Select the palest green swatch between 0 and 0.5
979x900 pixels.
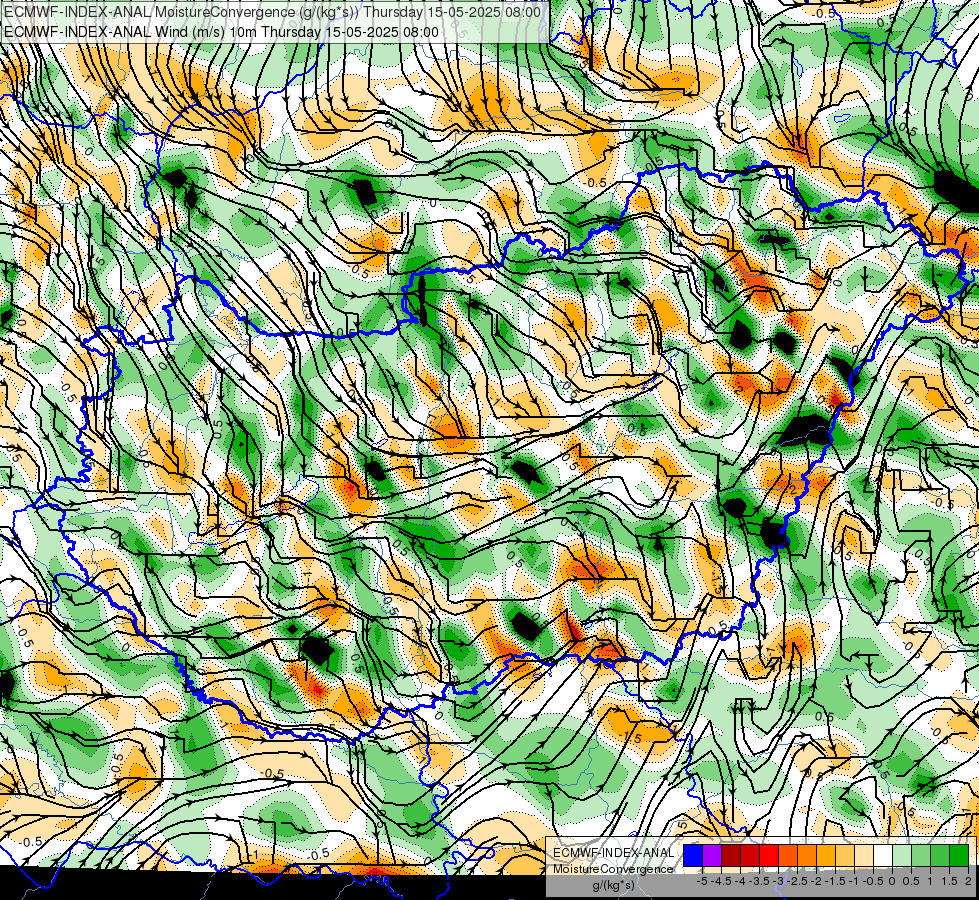click(x=902, y=855)
